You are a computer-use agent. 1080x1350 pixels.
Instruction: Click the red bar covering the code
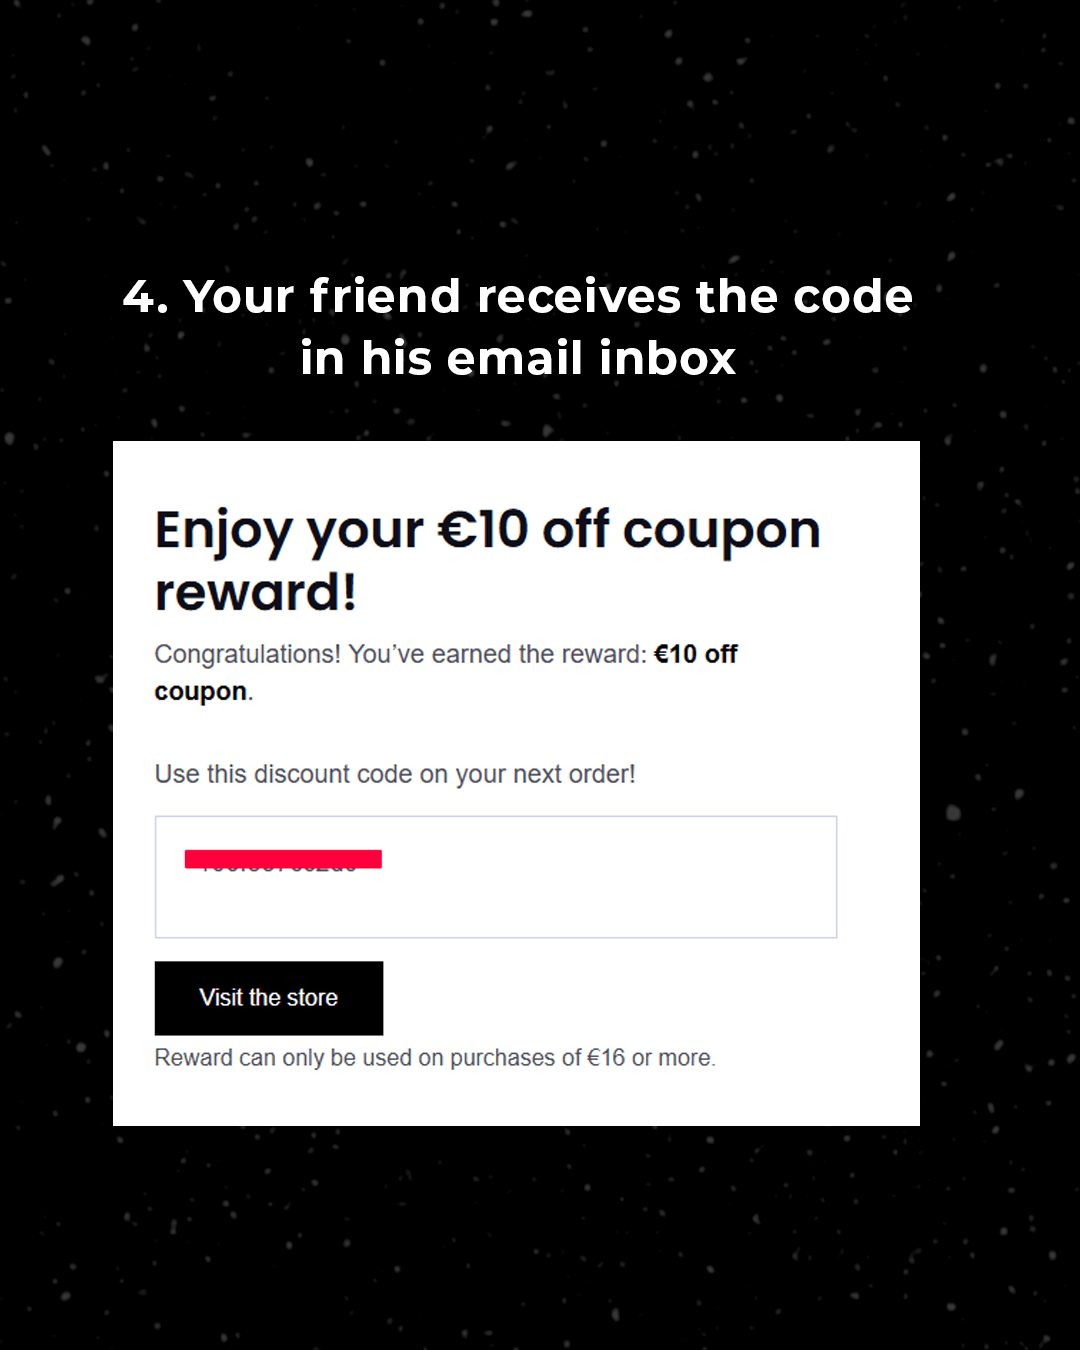point(283,859)
